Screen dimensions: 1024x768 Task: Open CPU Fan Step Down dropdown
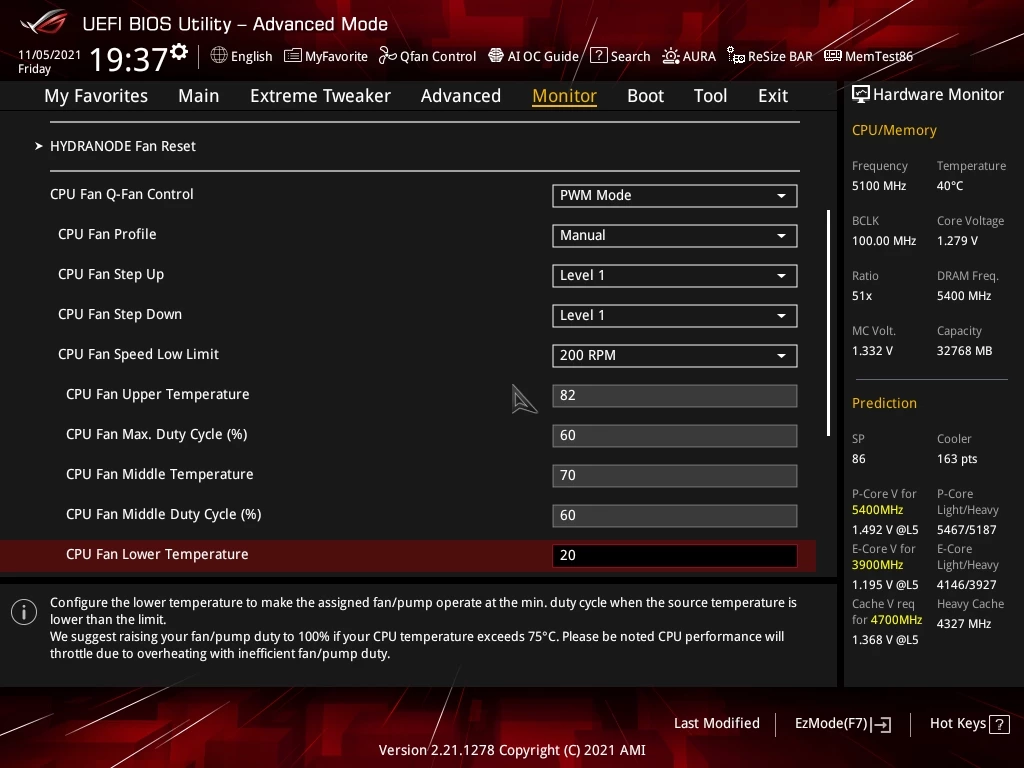[x=675, y=315]
